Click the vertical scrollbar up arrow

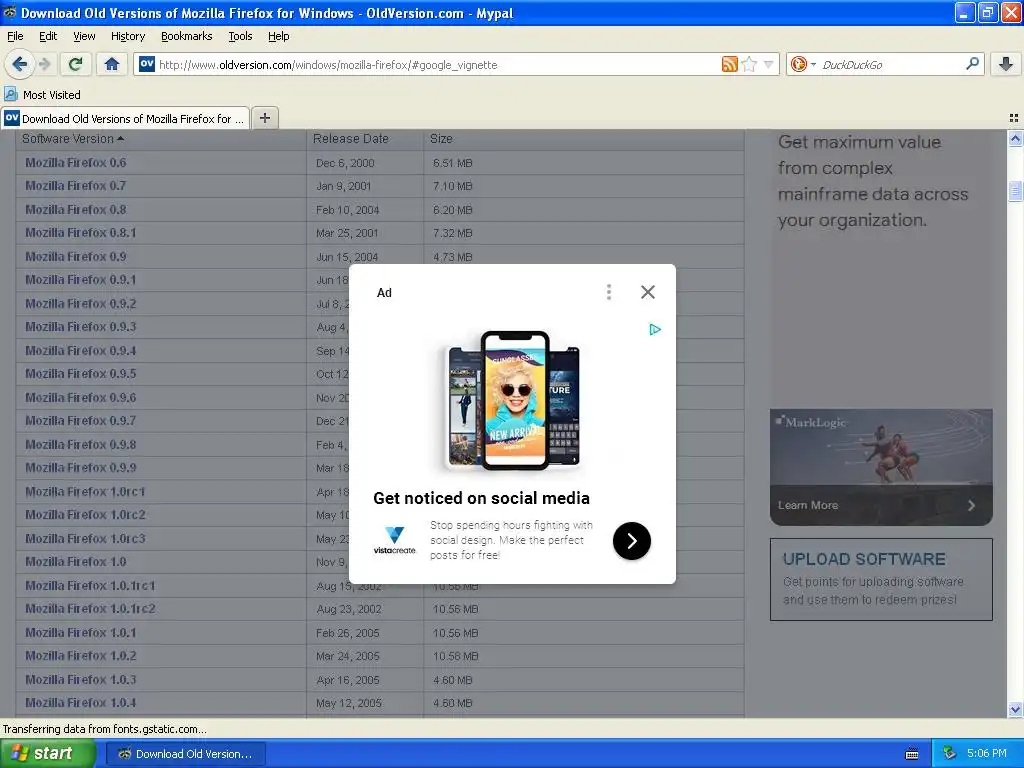1015,138
